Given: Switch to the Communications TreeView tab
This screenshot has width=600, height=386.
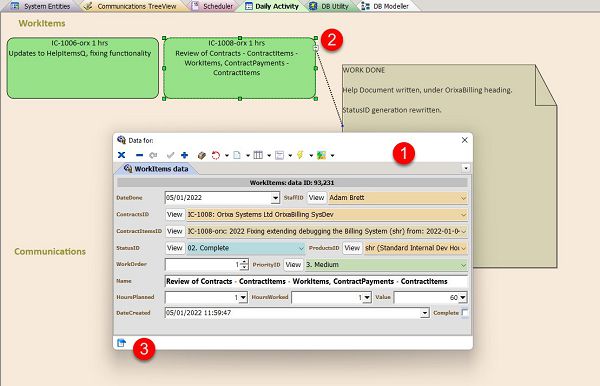Looking at the screenshot, I should (131, 6).
